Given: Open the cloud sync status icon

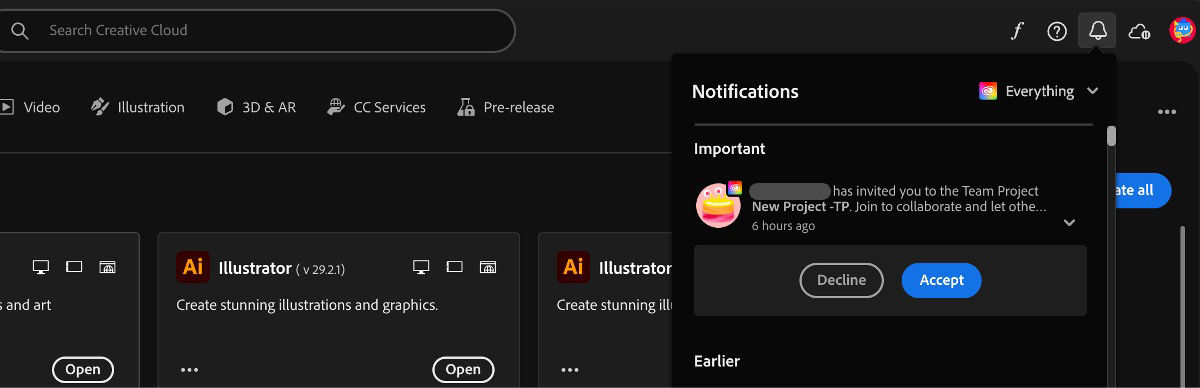Looking at the screenshot, I should 1139,31.
